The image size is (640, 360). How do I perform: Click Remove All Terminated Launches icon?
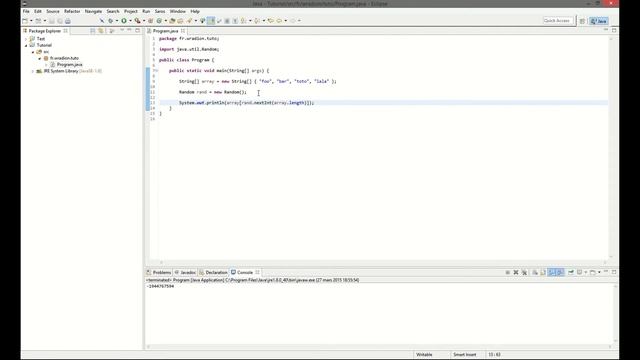click(524, 272)
